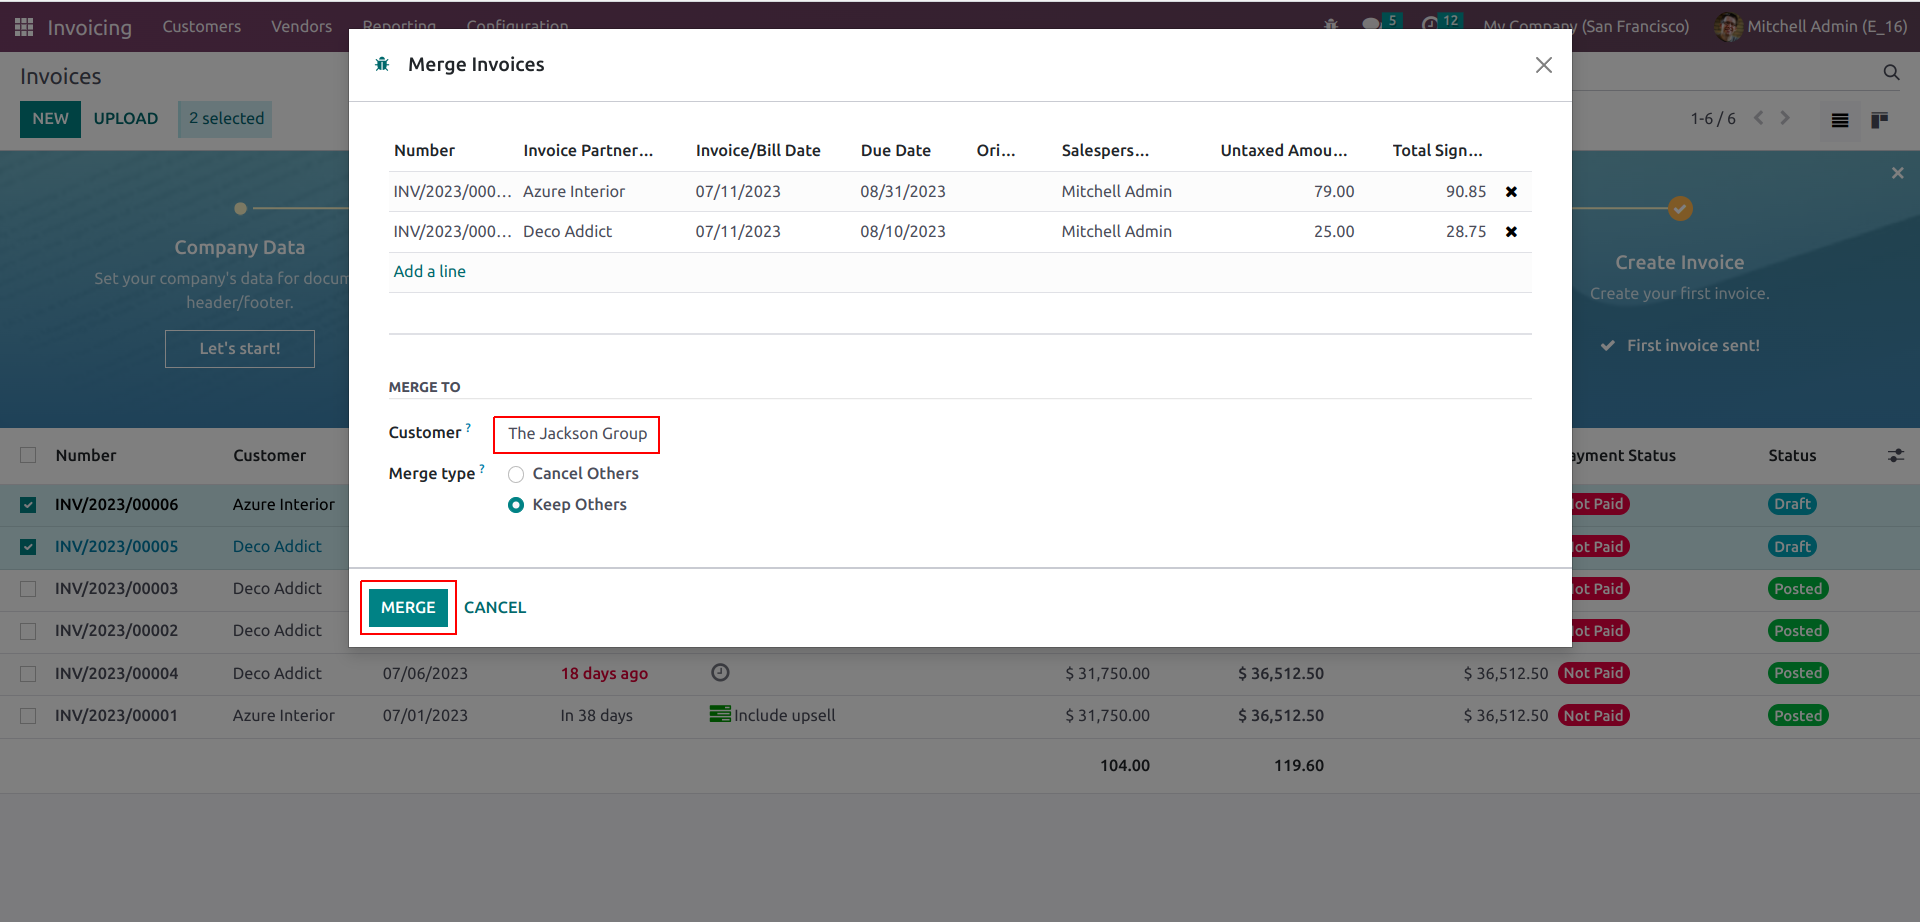Check invoice INV/2023/00001 checkbox
Screen dimensions: 1920x922
tap(28, 716)
